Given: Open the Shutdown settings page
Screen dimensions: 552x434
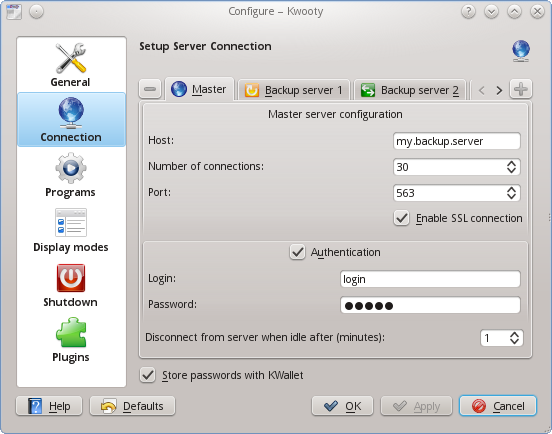Looking at the screenshot, I should coord(71,285).
